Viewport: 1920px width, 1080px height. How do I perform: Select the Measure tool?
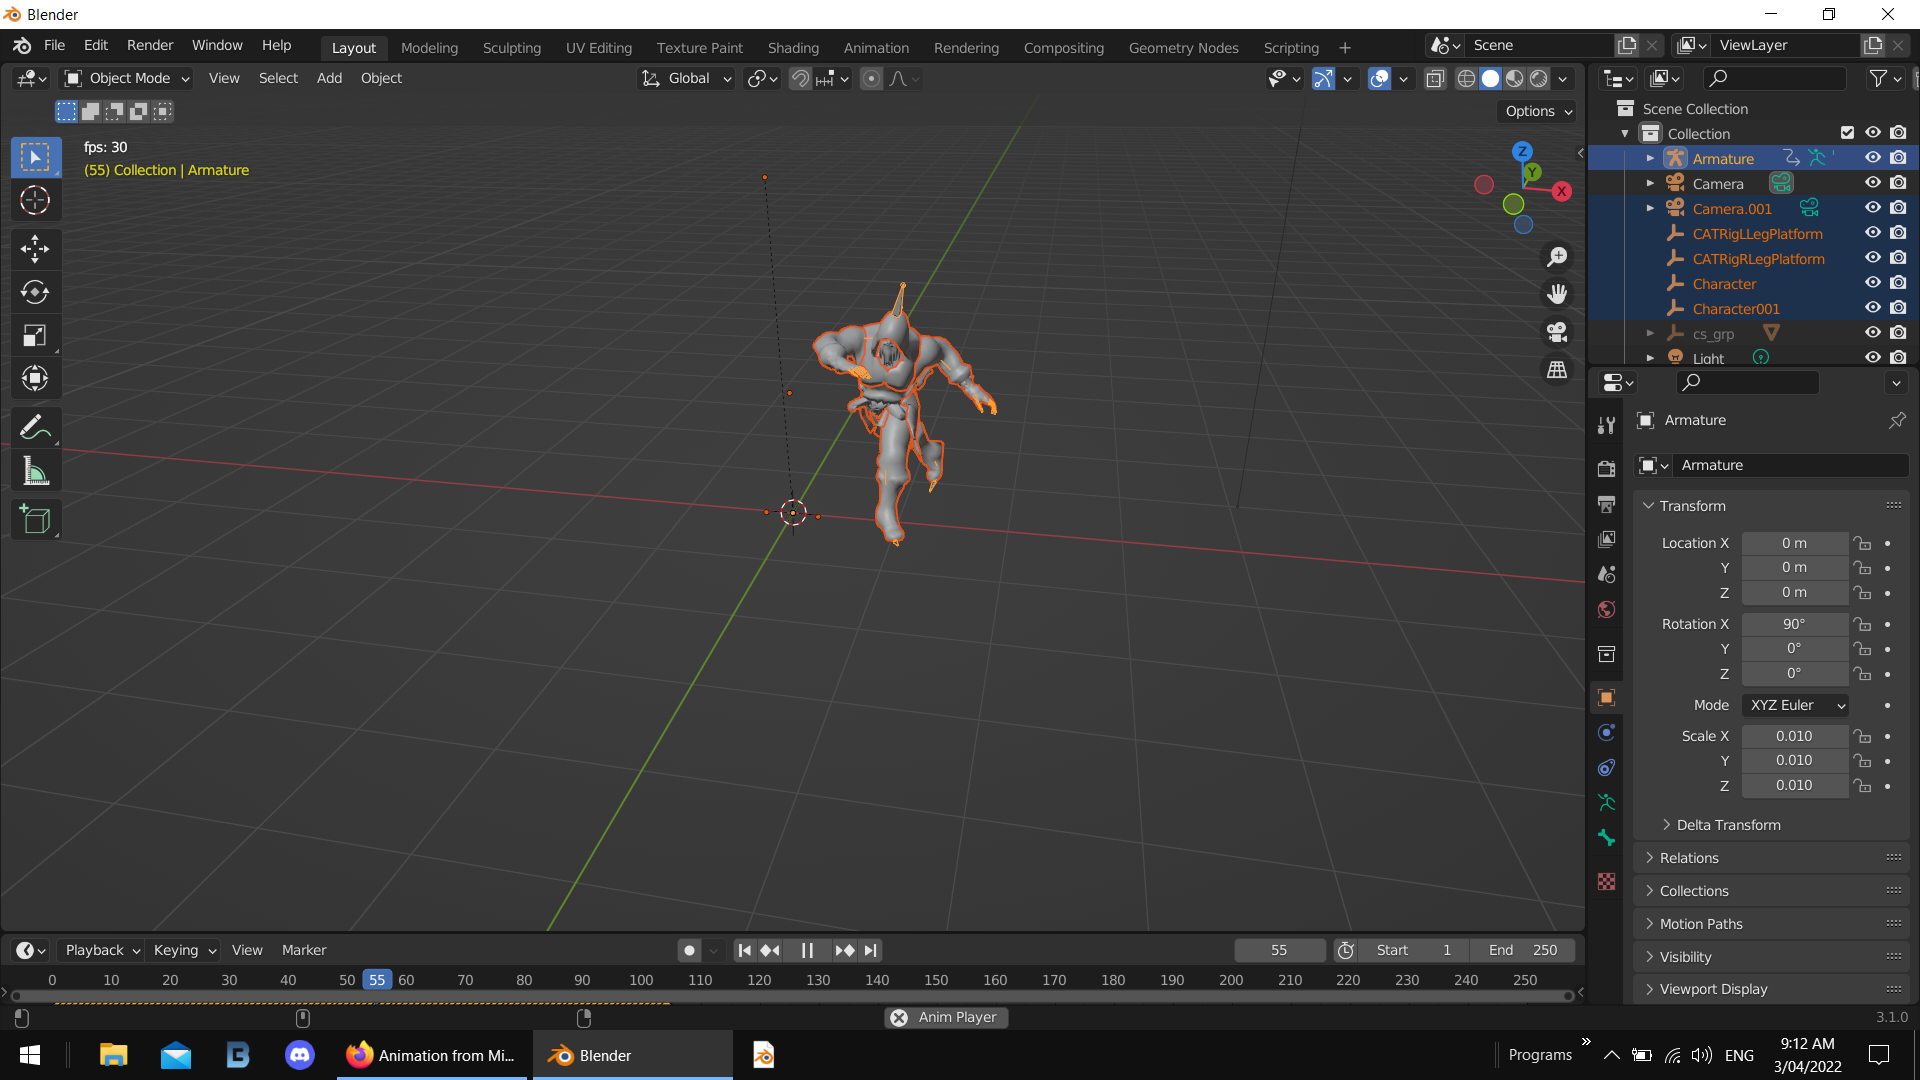pyautogui.click(x=35, y=470)
